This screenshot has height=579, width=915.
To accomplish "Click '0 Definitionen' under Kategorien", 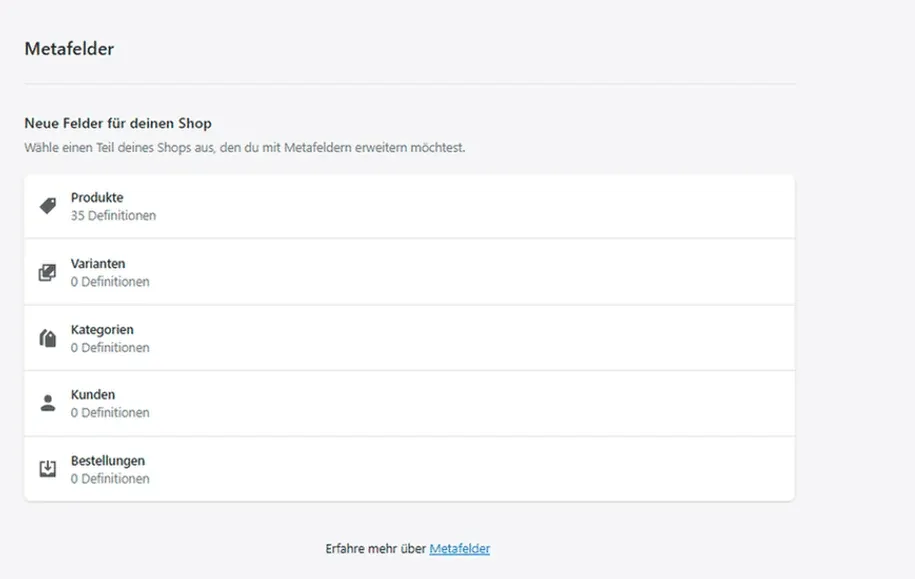I will click(110, 348).
